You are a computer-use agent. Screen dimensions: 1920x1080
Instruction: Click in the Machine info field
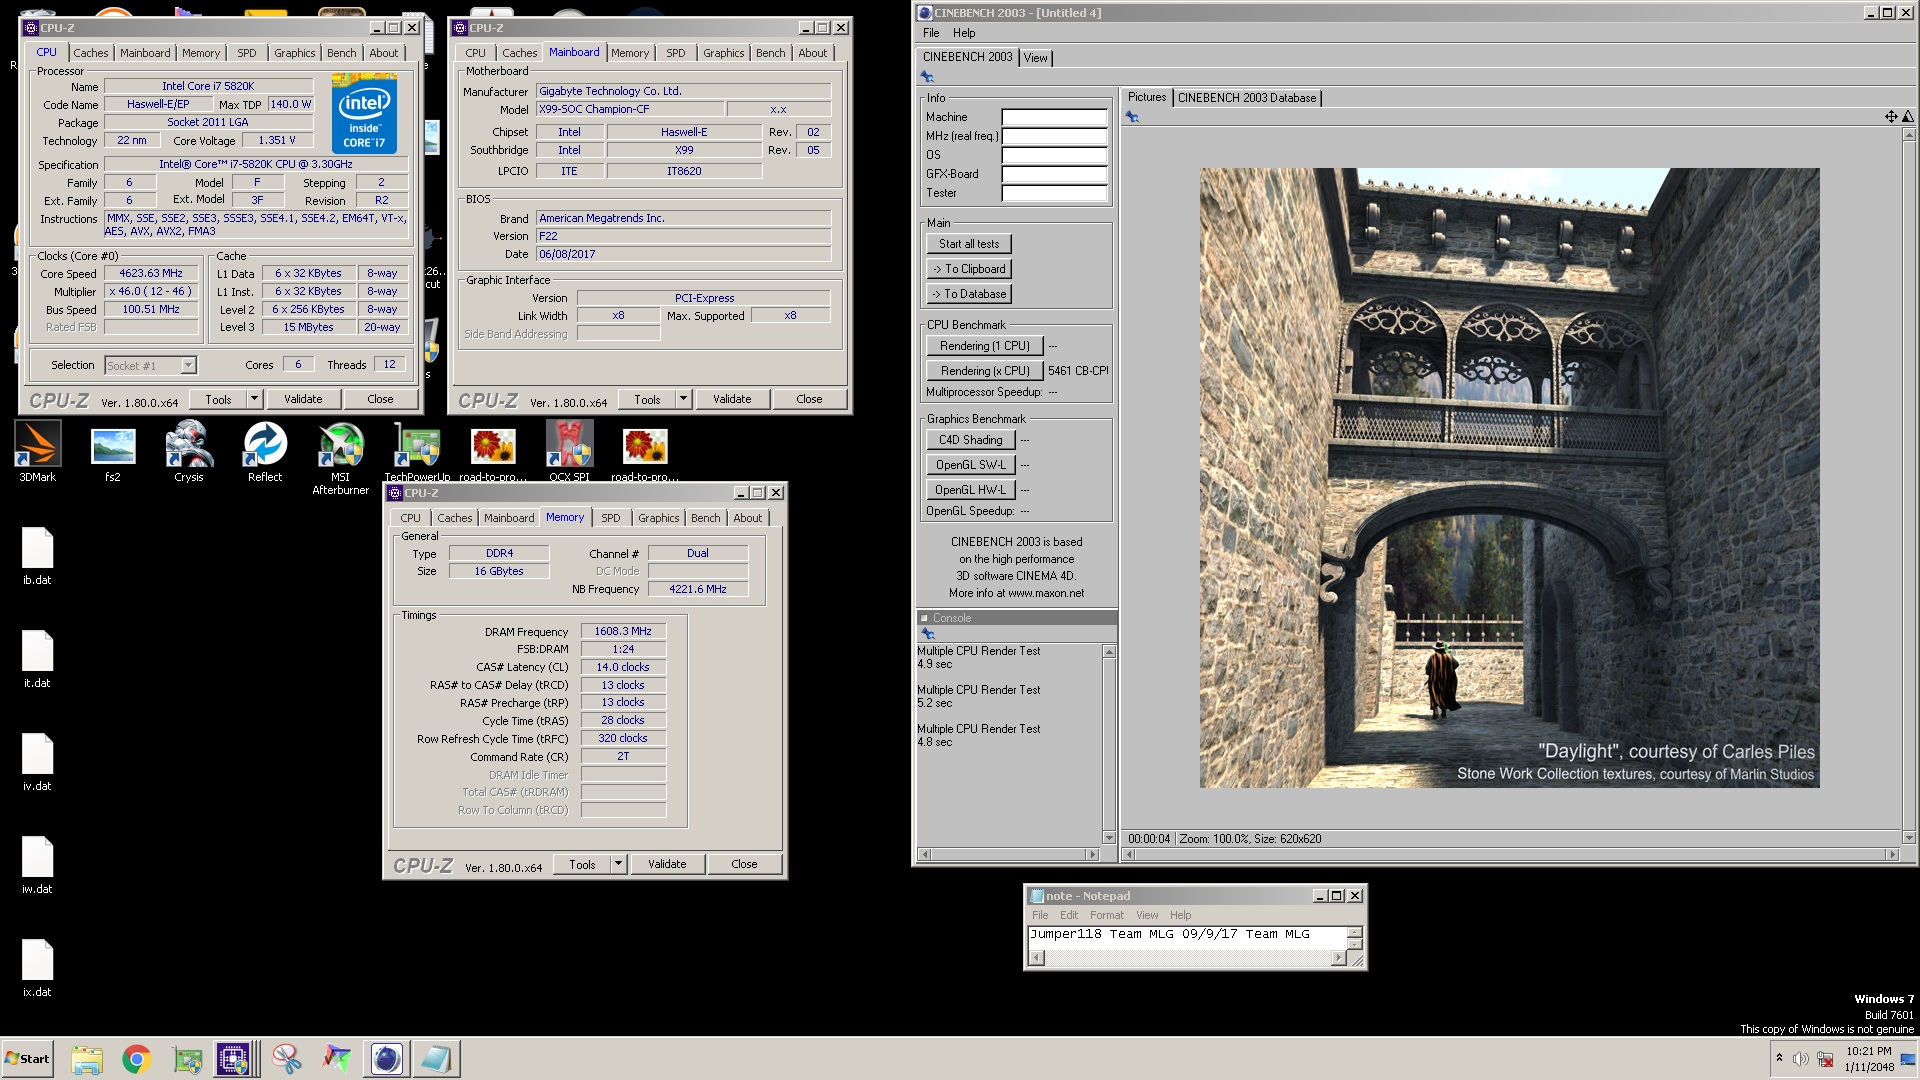[x=1054, y=117]
